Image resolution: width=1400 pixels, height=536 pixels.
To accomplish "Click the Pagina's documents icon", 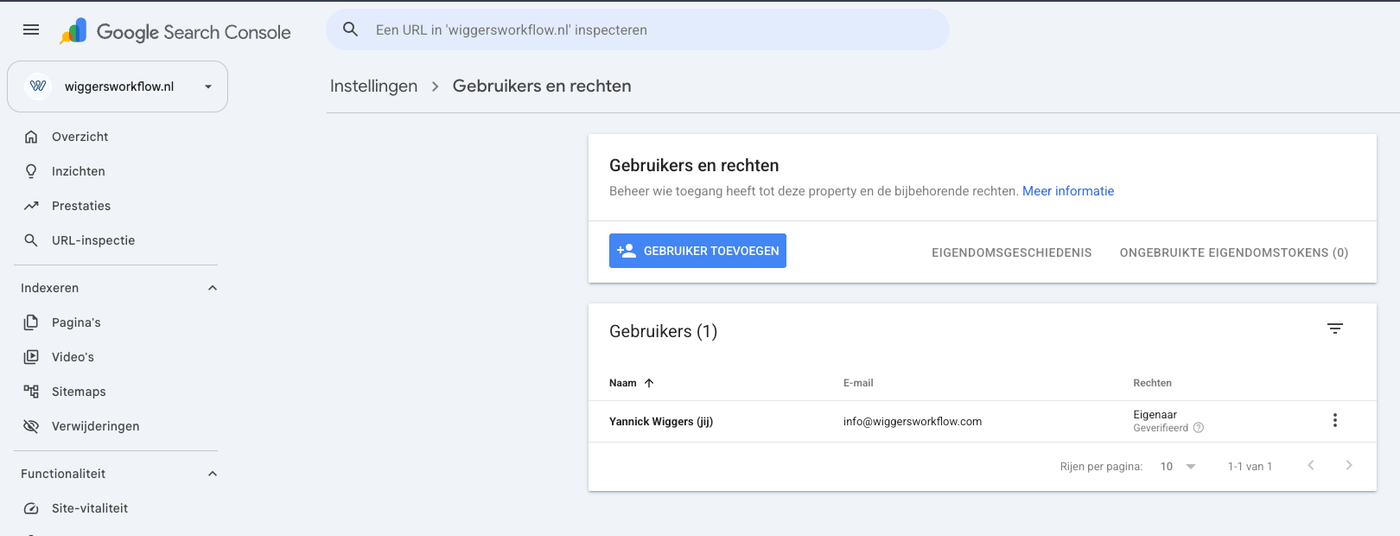I will pyautogui.click(x=31, y=323).
